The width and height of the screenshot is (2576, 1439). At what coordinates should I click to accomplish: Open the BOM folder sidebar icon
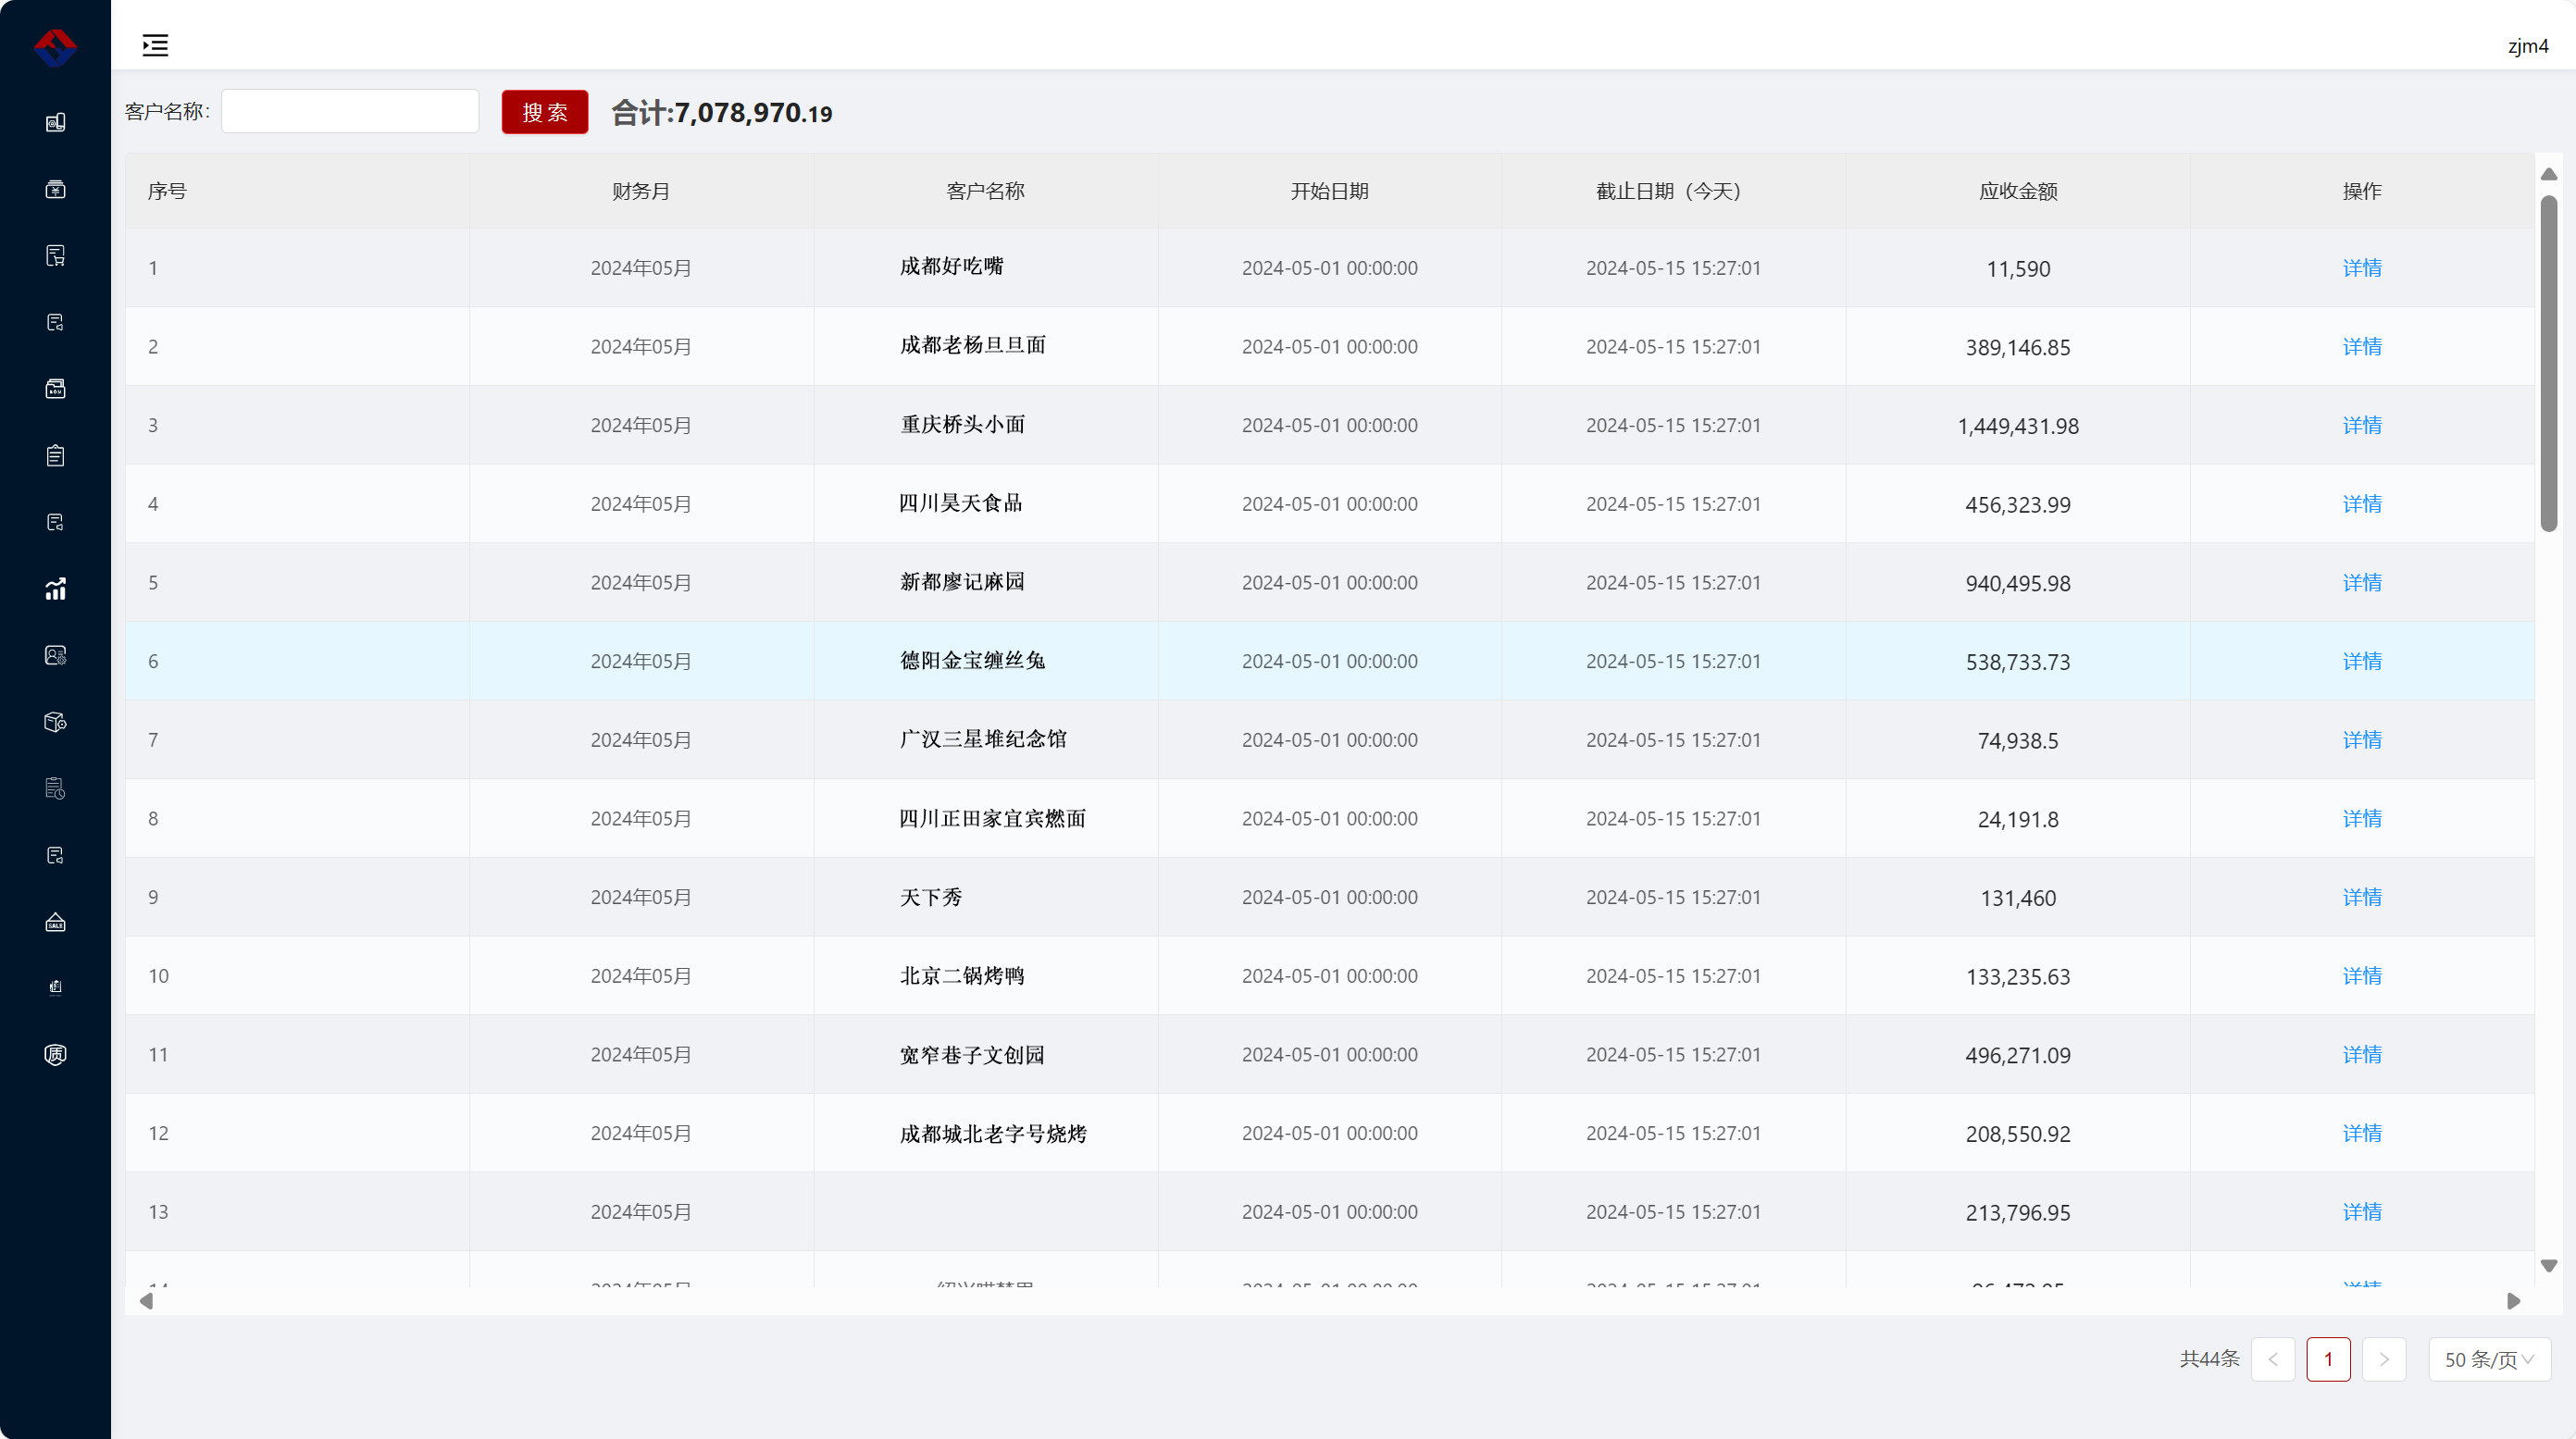55,389
